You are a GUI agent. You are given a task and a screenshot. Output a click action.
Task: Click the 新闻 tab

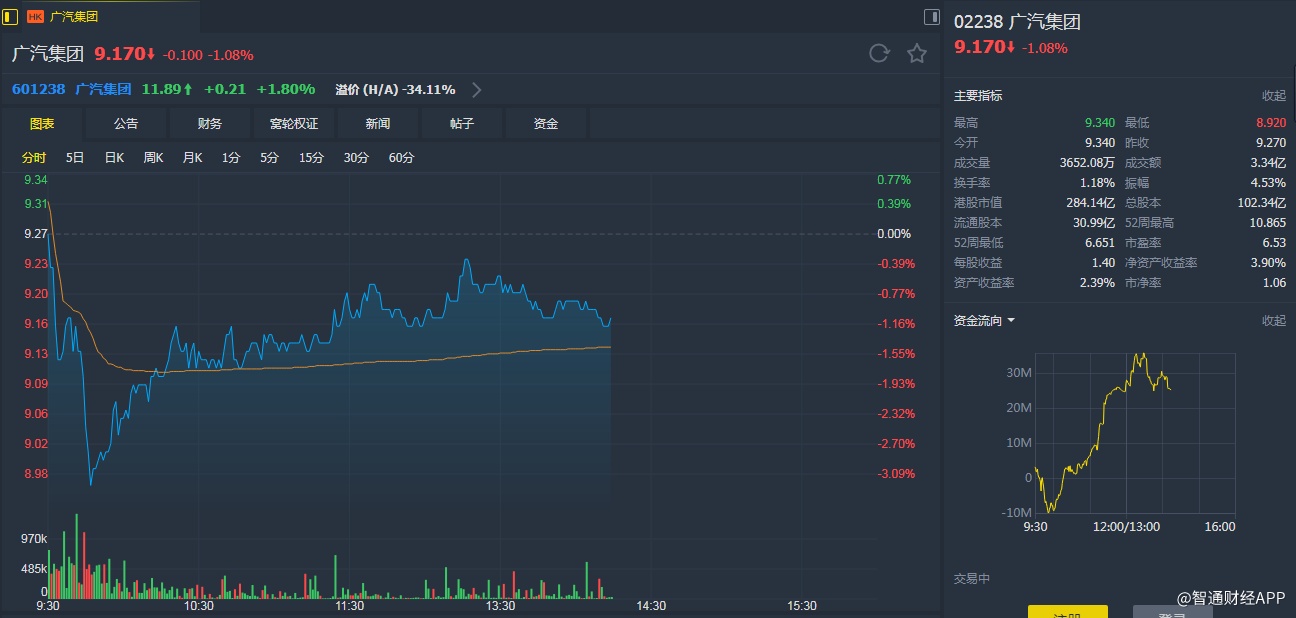point(378,124)
